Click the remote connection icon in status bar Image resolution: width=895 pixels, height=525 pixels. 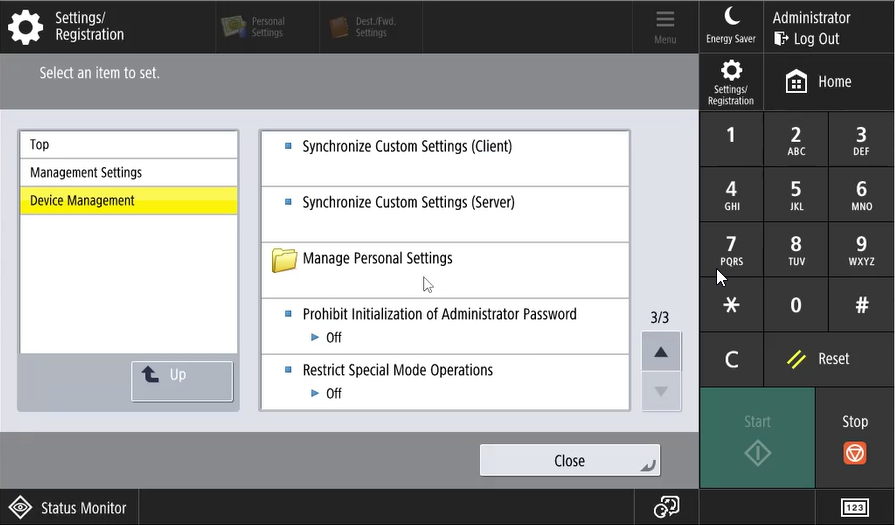666,508
